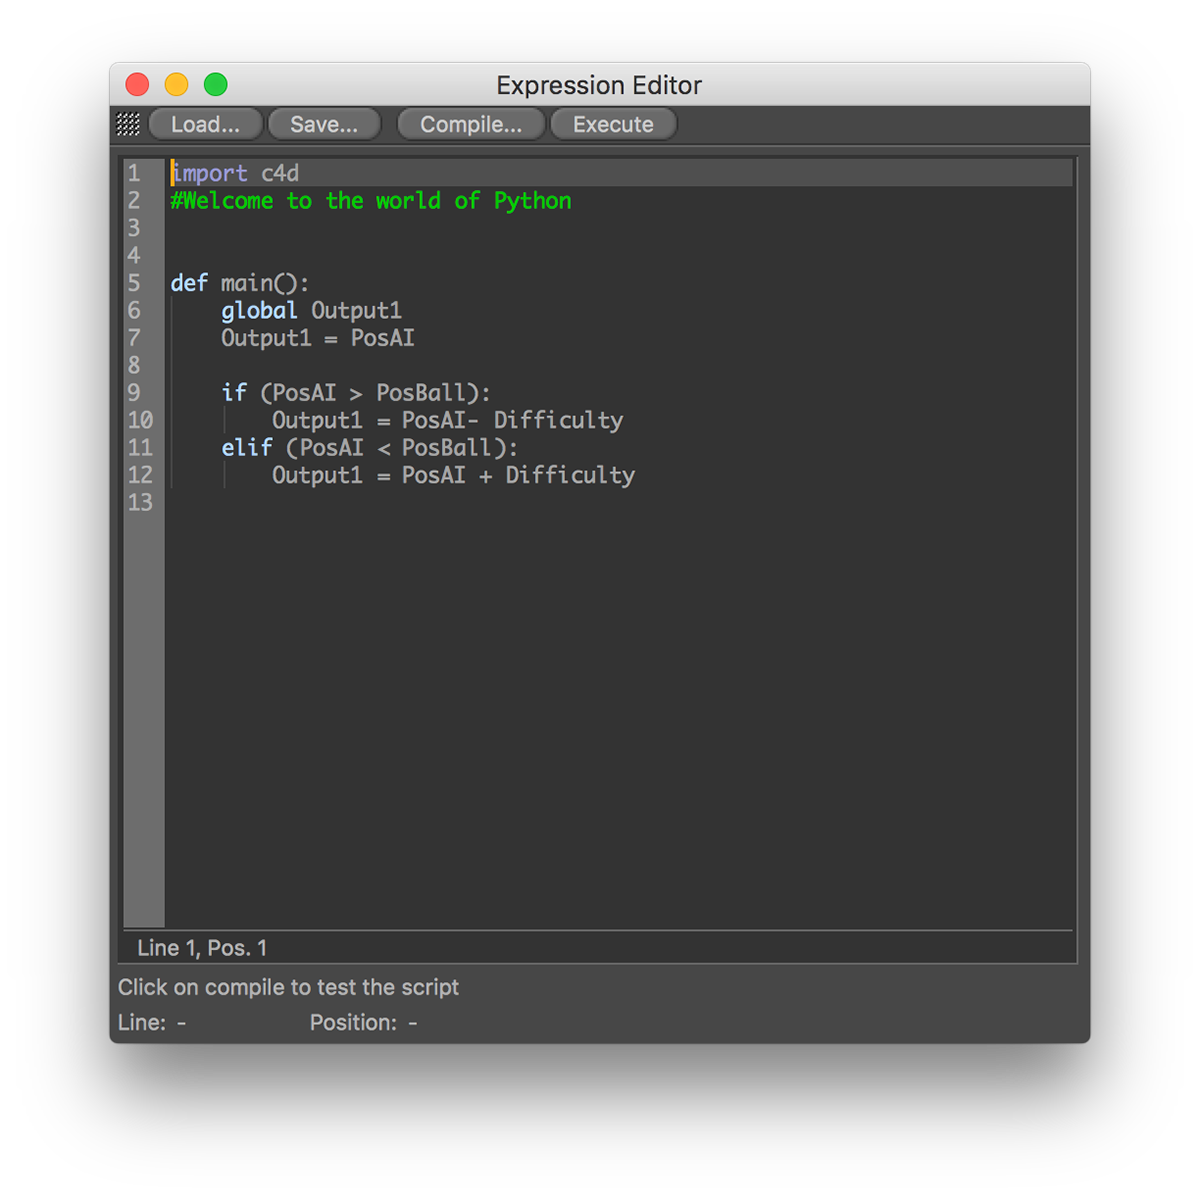The width and height of the screenshot is (1200, 1200).
Task: Click the 'elif (PosAI < PosBall):' line
Action: click(369, 448)
